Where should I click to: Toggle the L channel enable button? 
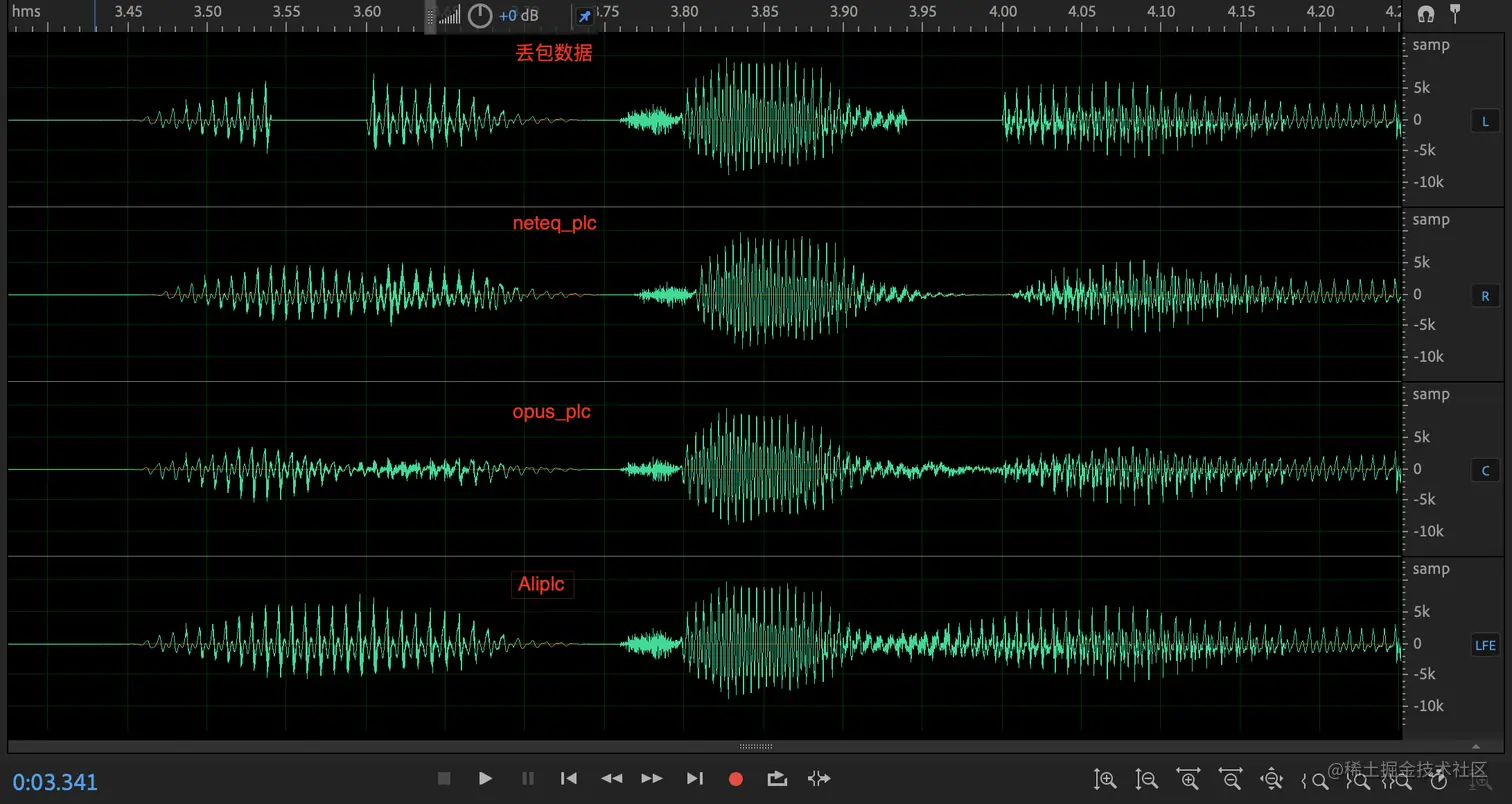[x=1485, y=121]
